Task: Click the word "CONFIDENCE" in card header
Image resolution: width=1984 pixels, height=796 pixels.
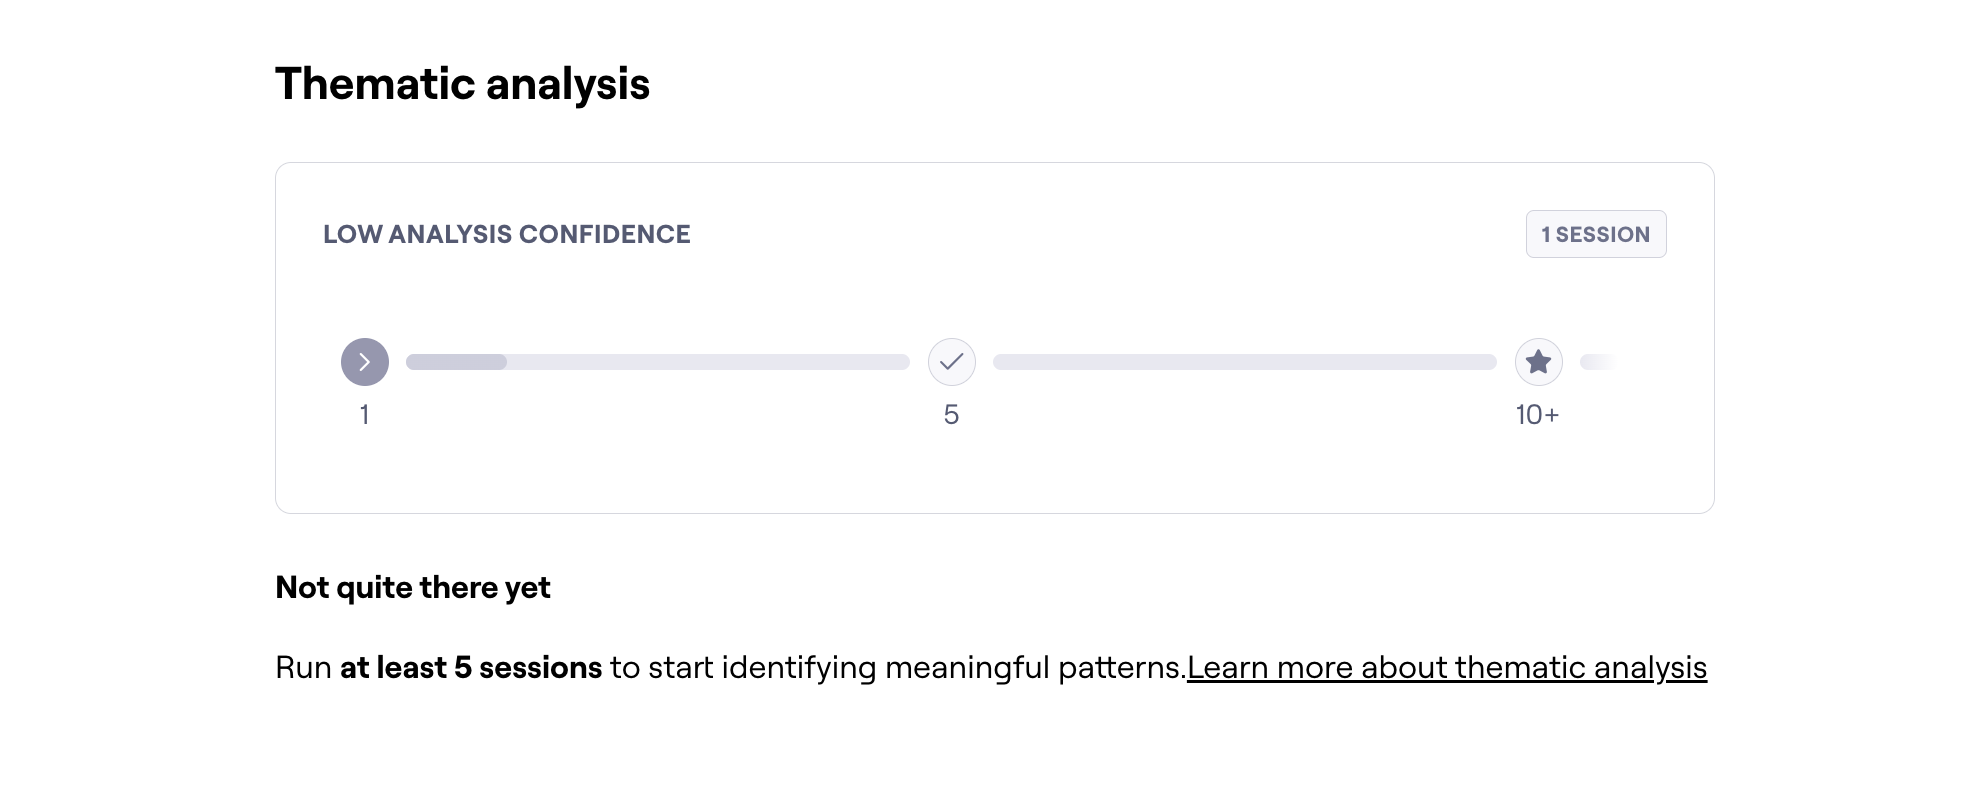Action: point(604,234)
